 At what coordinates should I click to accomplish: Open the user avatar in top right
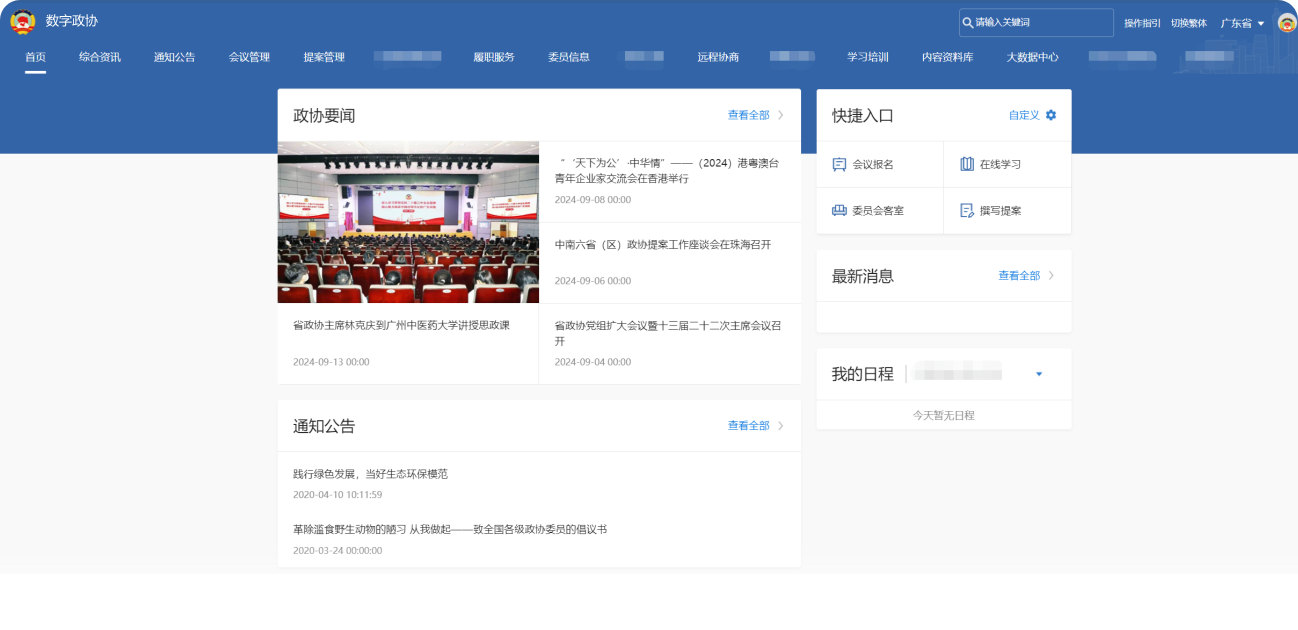click(1286, 23)
